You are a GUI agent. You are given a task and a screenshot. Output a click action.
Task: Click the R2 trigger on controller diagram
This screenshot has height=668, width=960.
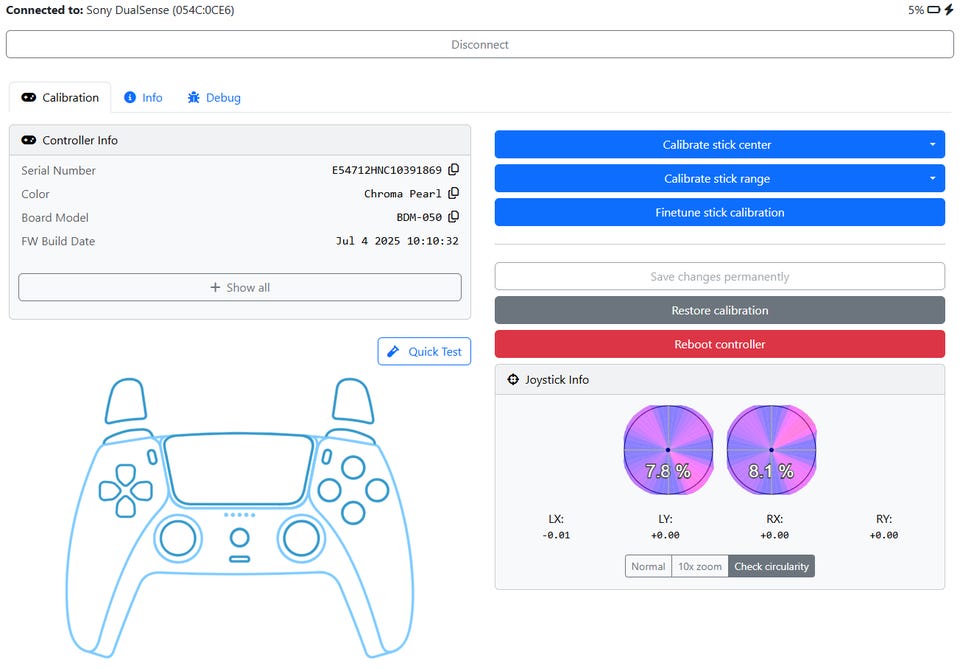tap(353, 400)
